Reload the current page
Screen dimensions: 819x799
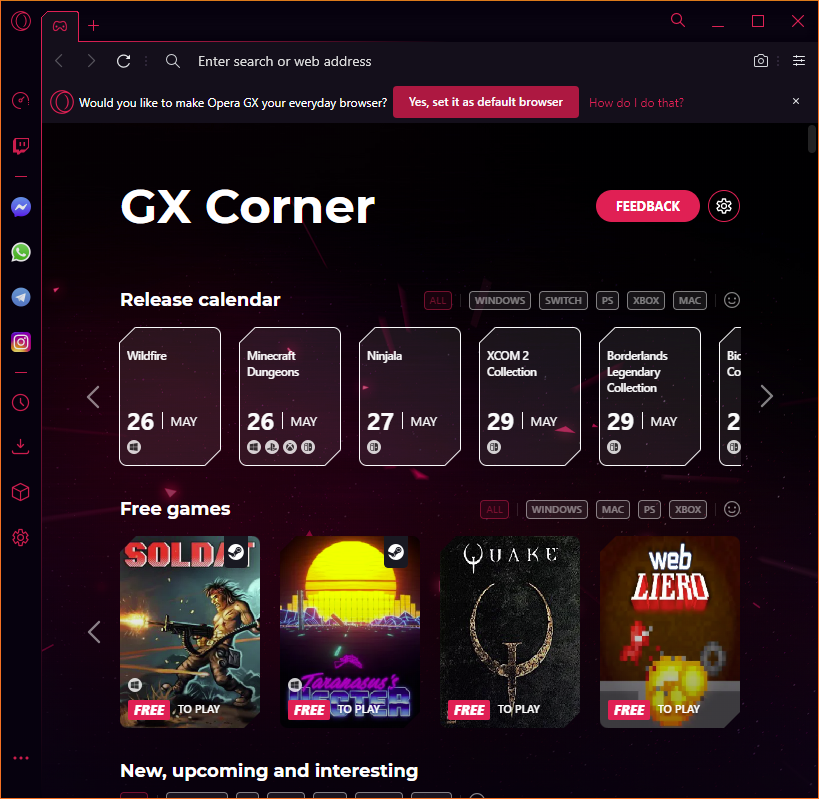[x=124, y=61]
